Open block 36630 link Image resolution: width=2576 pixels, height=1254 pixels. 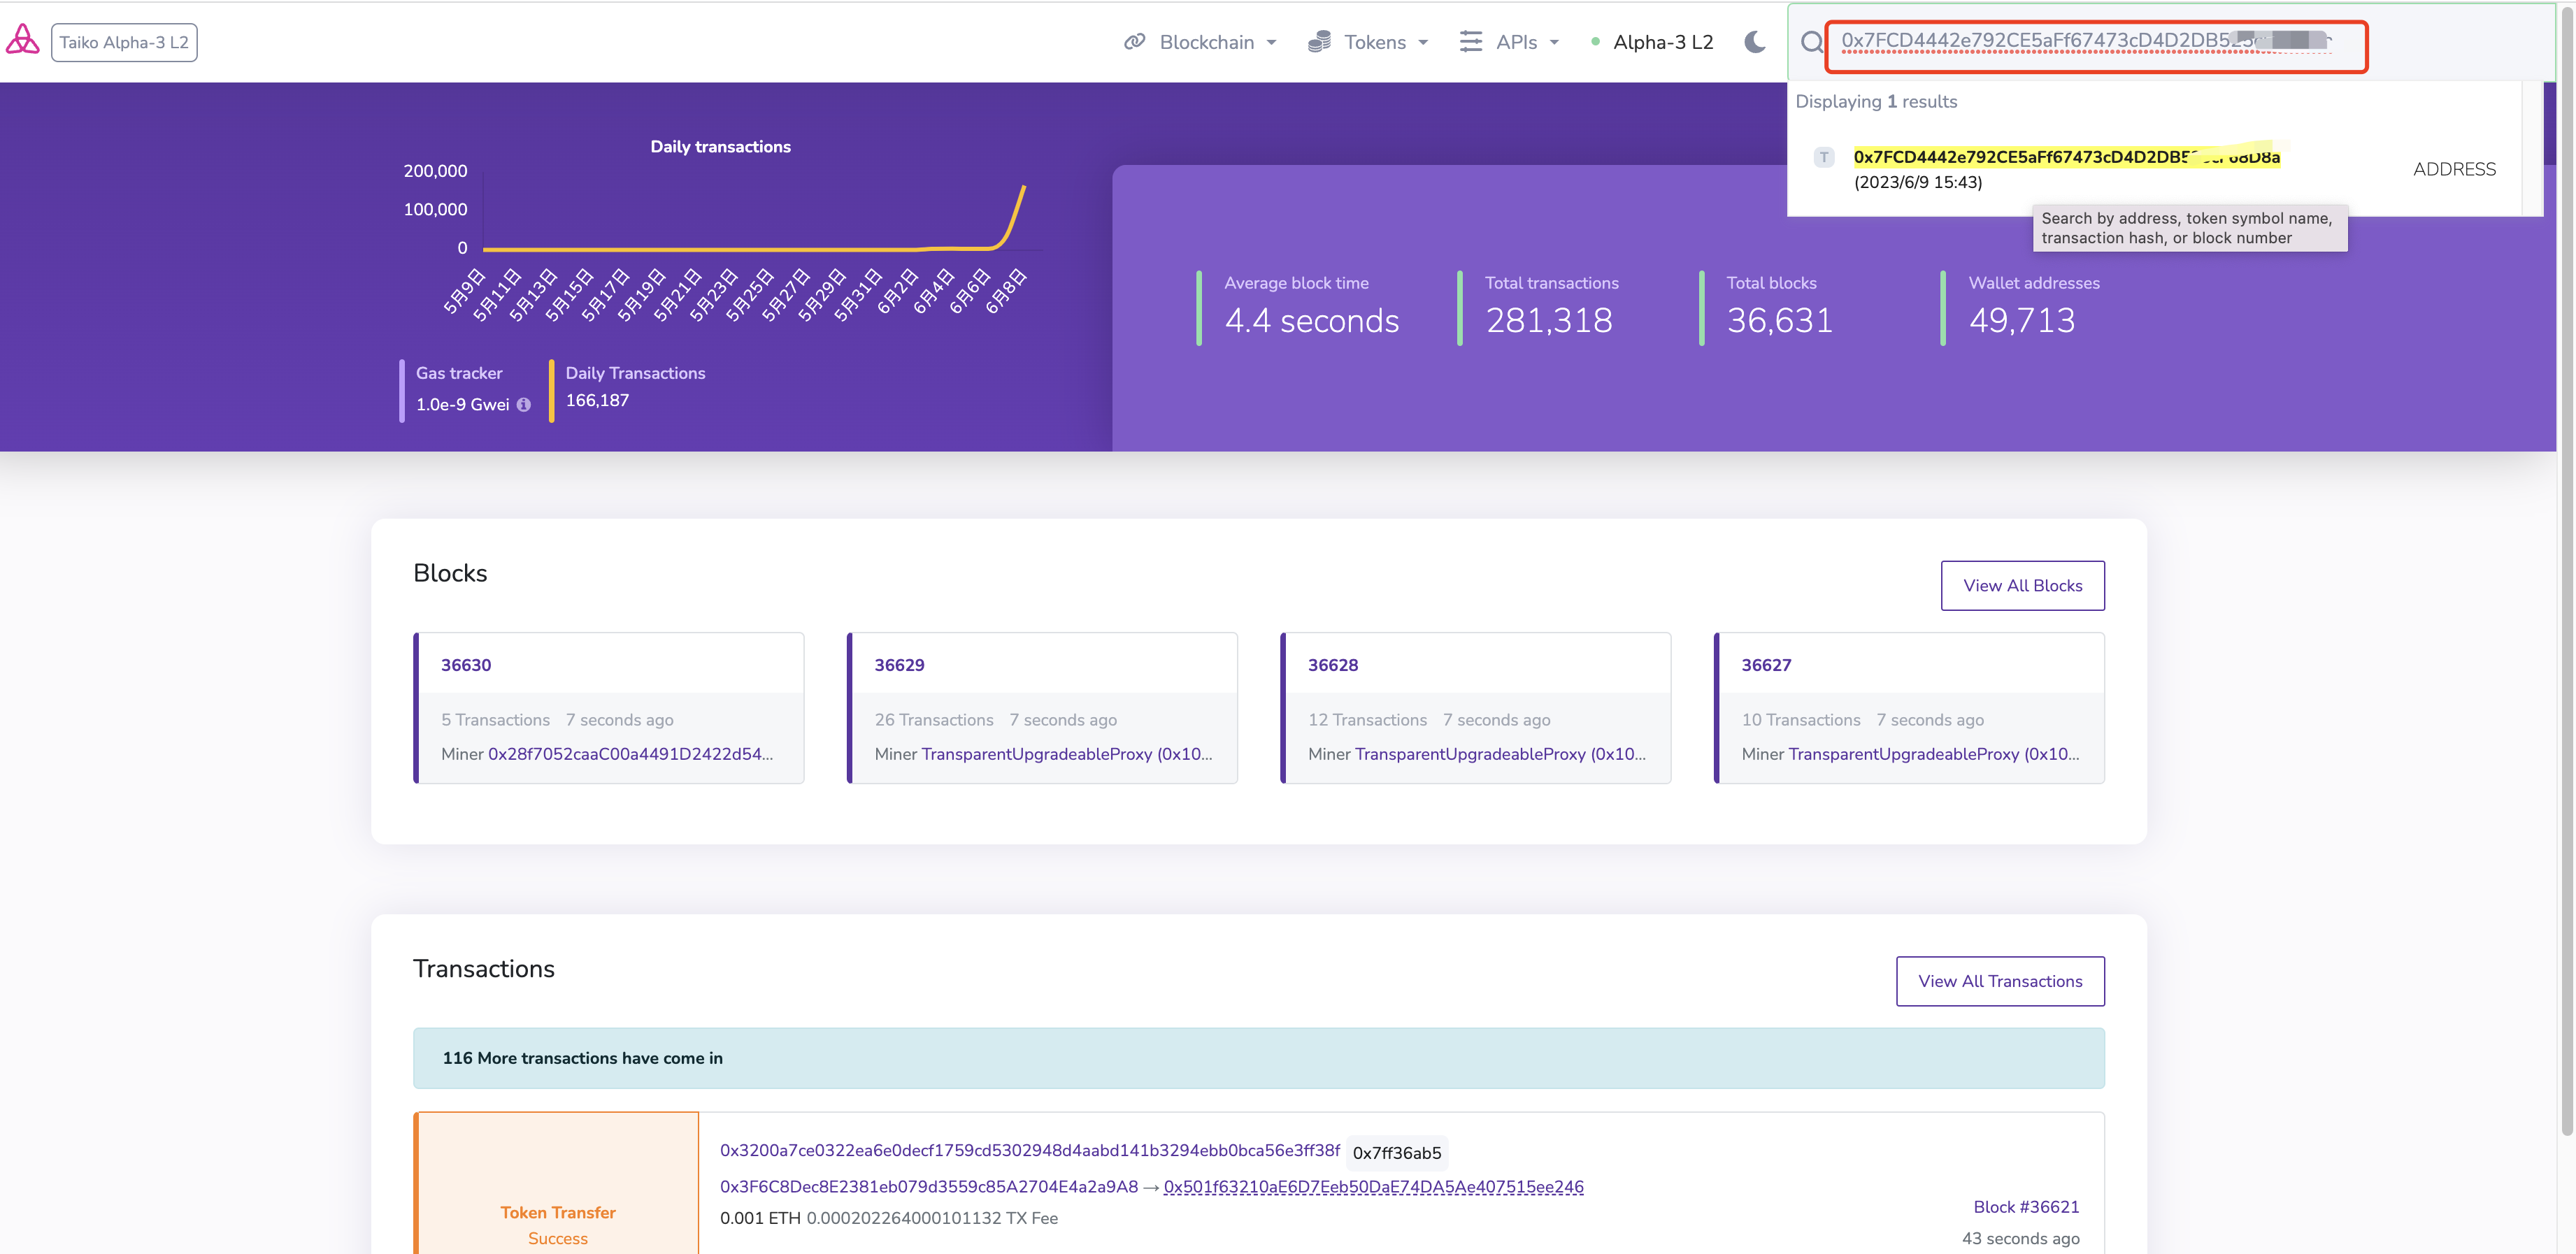tap(466, 665)
